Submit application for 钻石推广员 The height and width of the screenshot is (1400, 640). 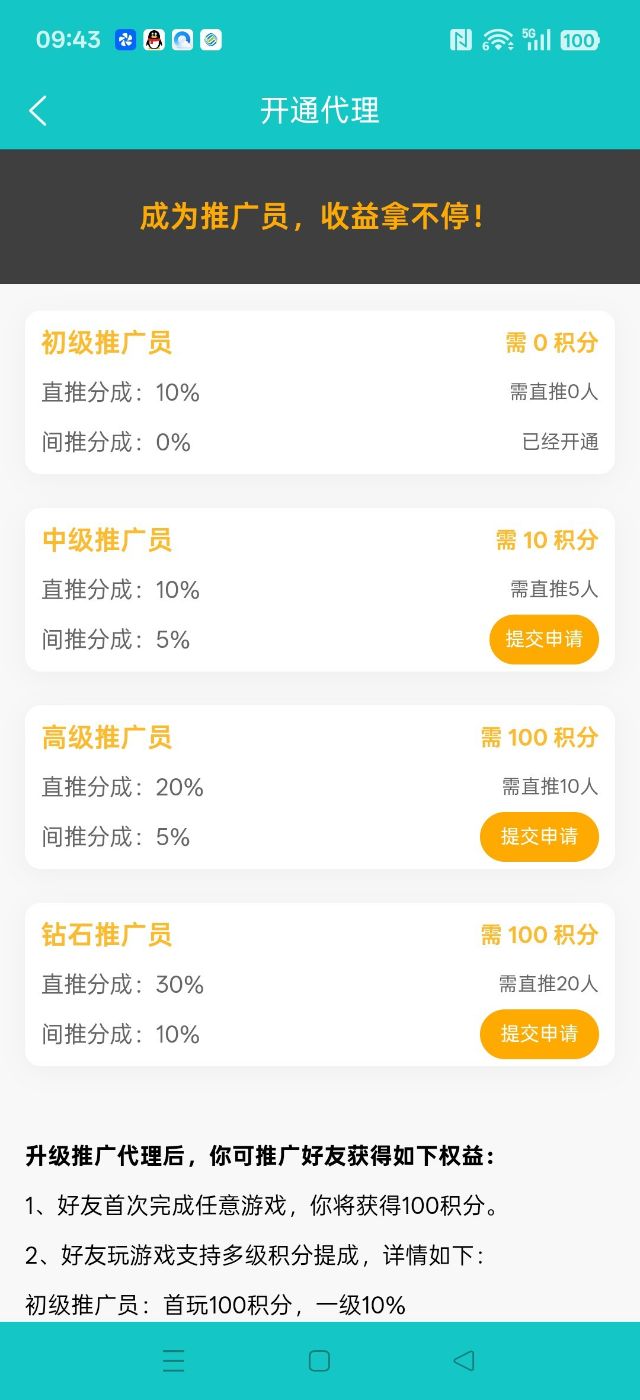pos(539,1034)
